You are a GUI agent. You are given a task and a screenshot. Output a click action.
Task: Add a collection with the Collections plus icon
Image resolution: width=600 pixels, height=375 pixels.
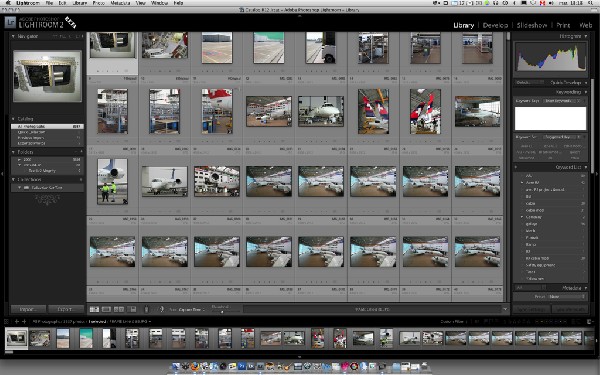point(81,179)
